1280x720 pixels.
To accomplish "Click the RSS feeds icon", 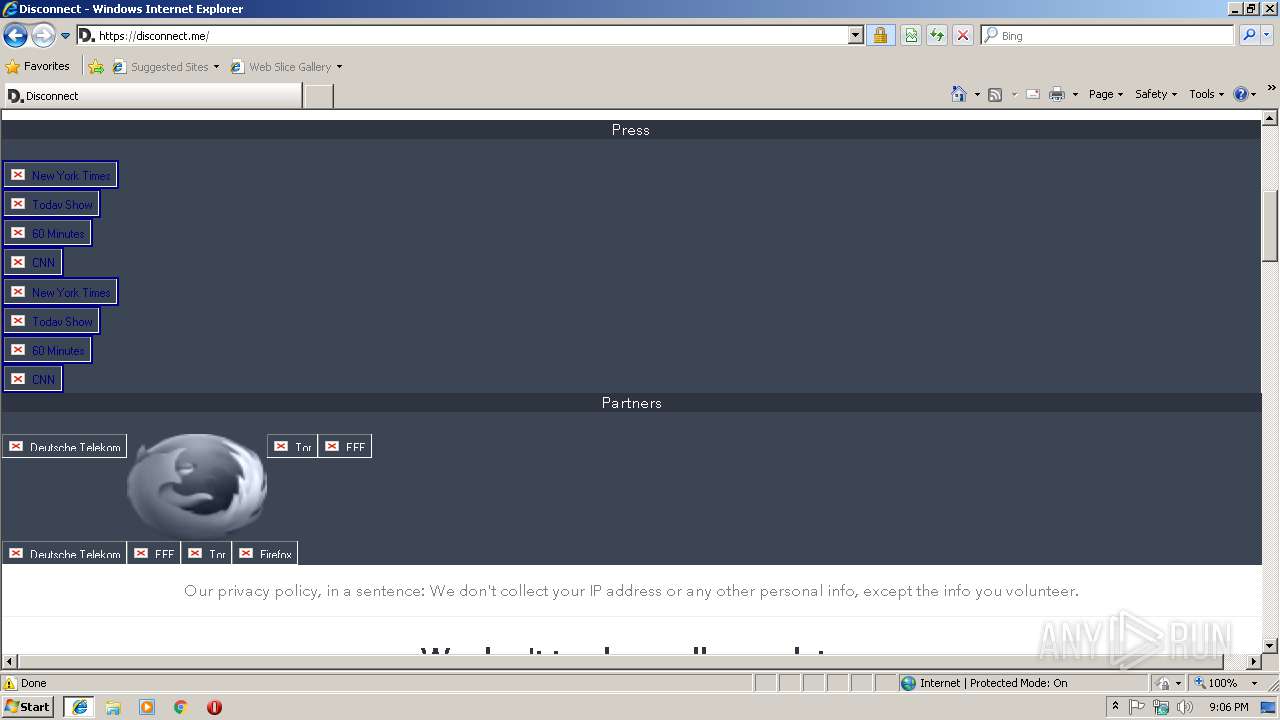I will coord(995,94).
